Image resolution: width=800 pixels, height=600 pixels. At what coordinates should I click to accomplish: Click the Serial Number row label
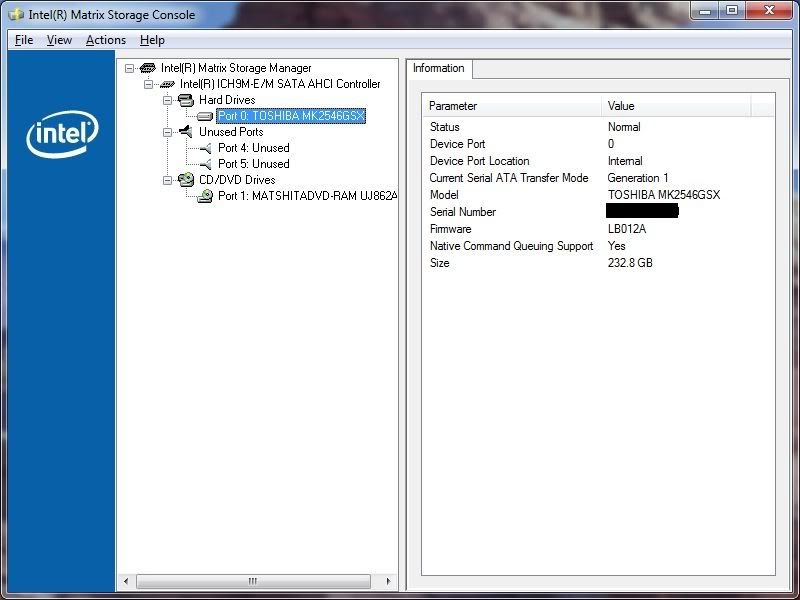(x=463, y=212)
